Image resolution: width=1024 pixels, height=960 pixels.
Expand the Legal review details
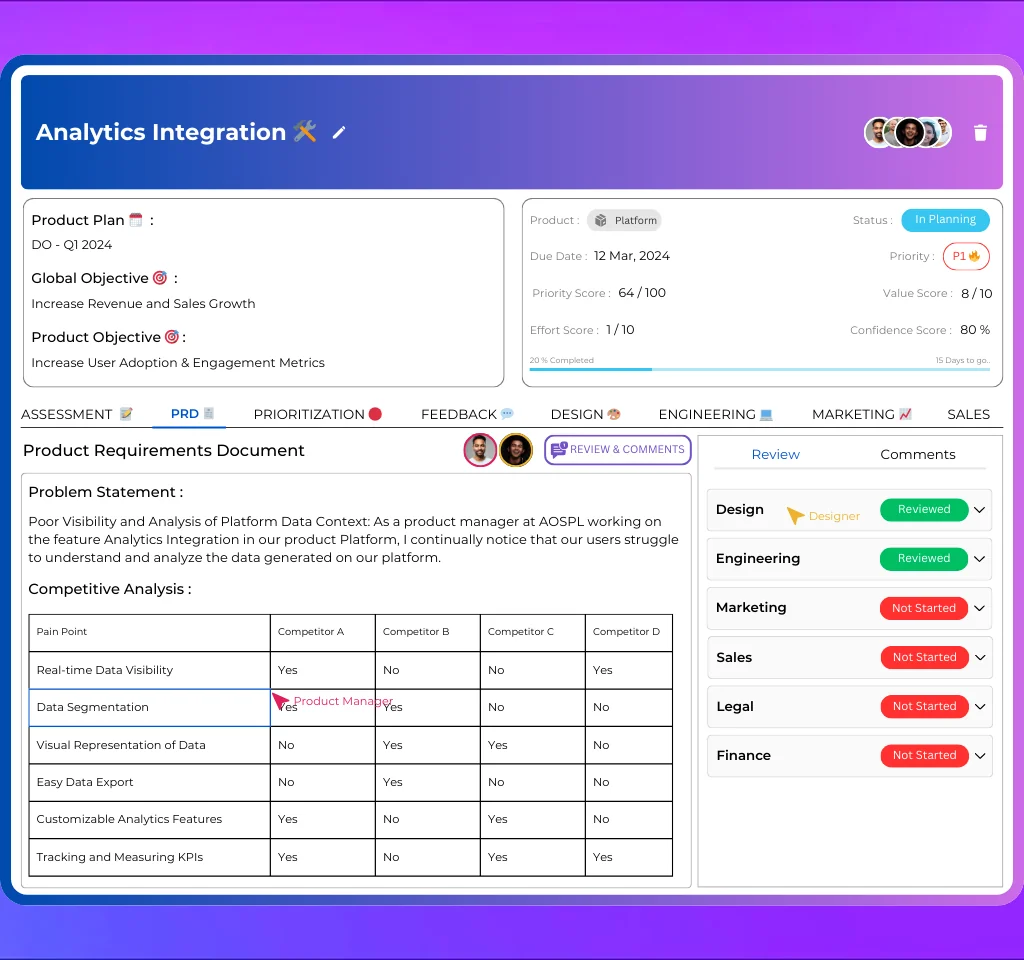click(982, 707)
